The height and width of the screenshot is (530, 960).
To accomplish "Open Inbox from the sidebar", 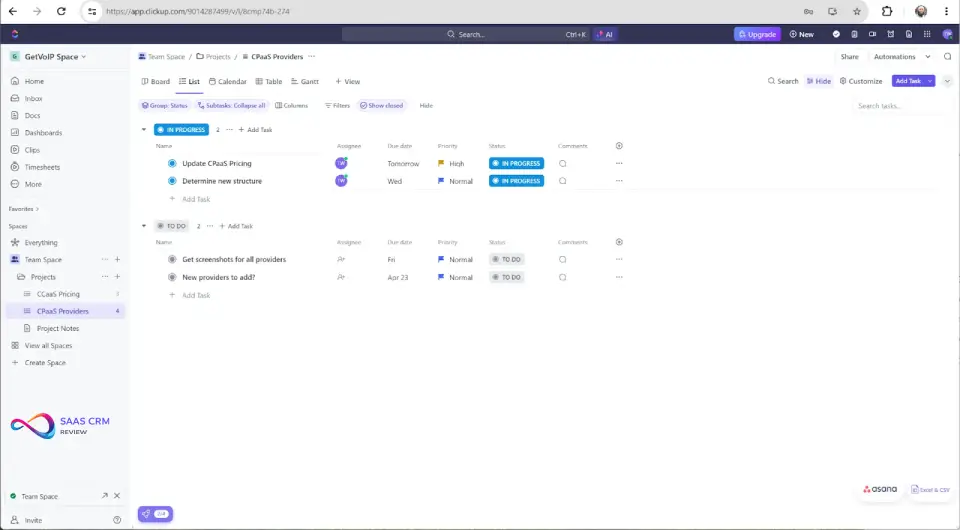I will pyautogui.click(x=33, y=98).
